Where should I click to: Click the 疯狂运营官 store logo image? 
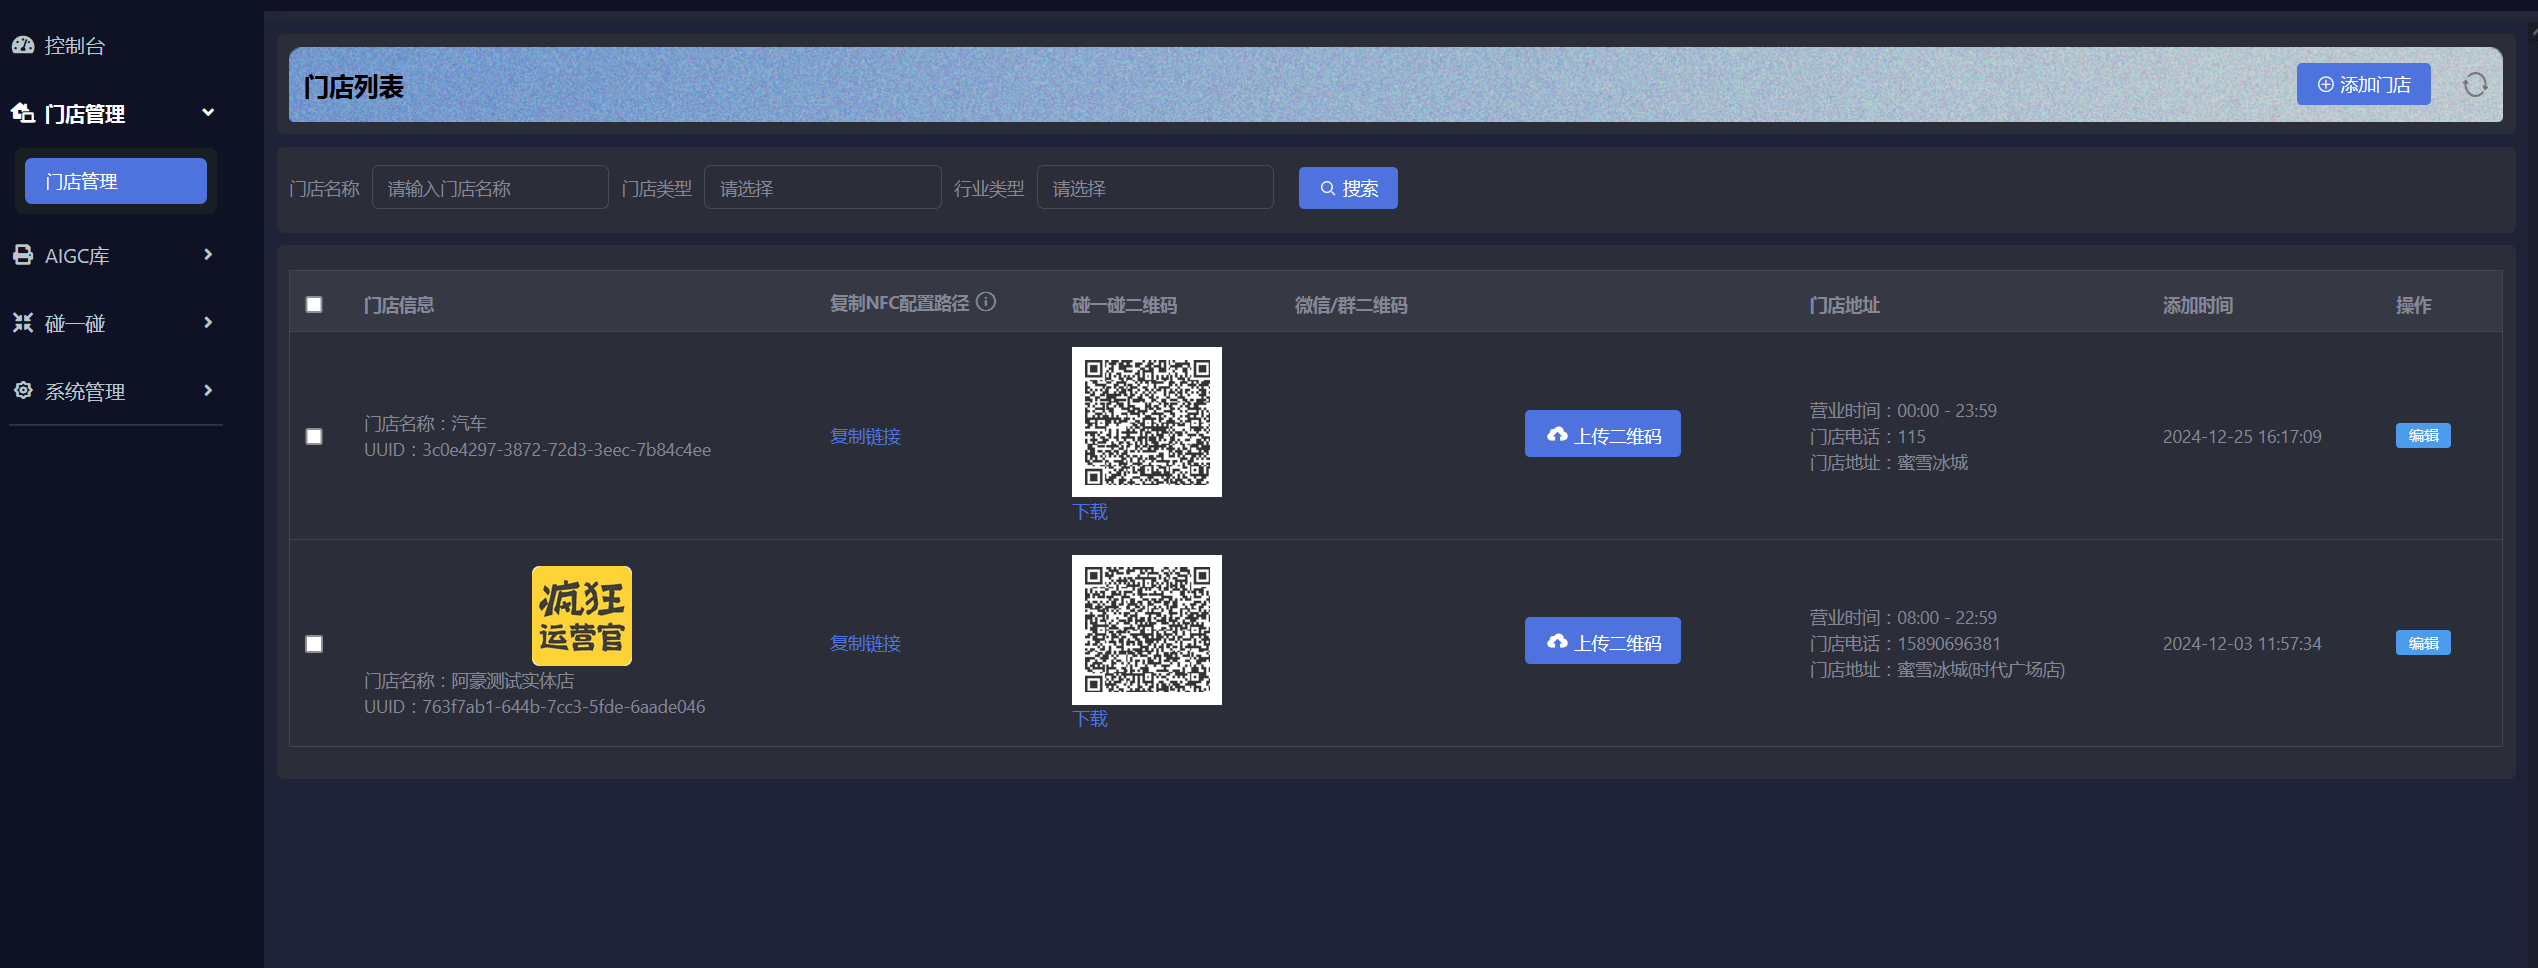[581, 616]
